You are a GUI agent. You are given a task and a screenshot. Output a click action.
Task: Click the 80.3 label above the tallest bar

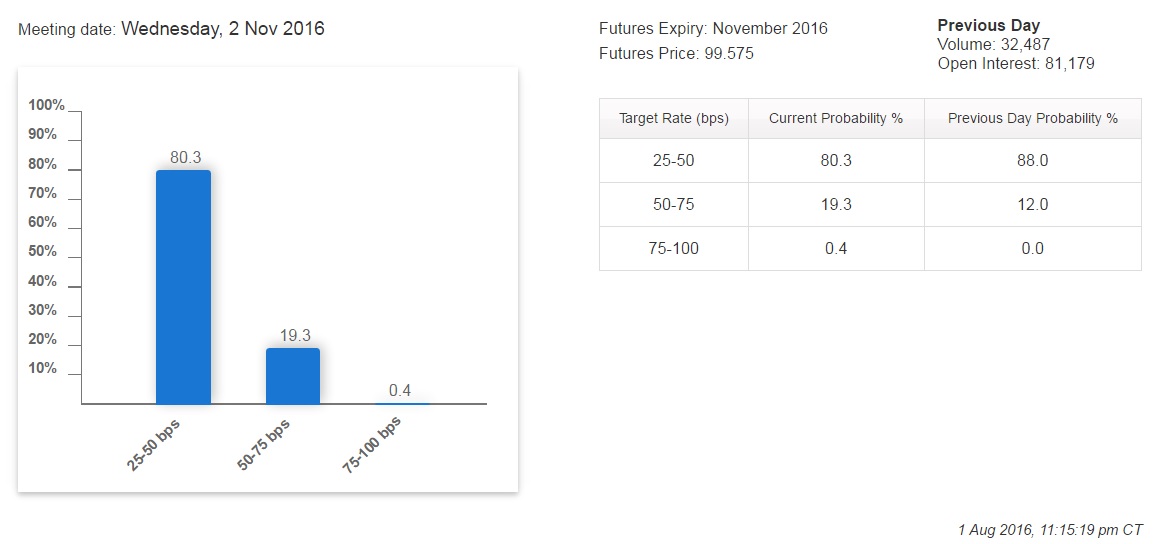(x=185, y=157)
